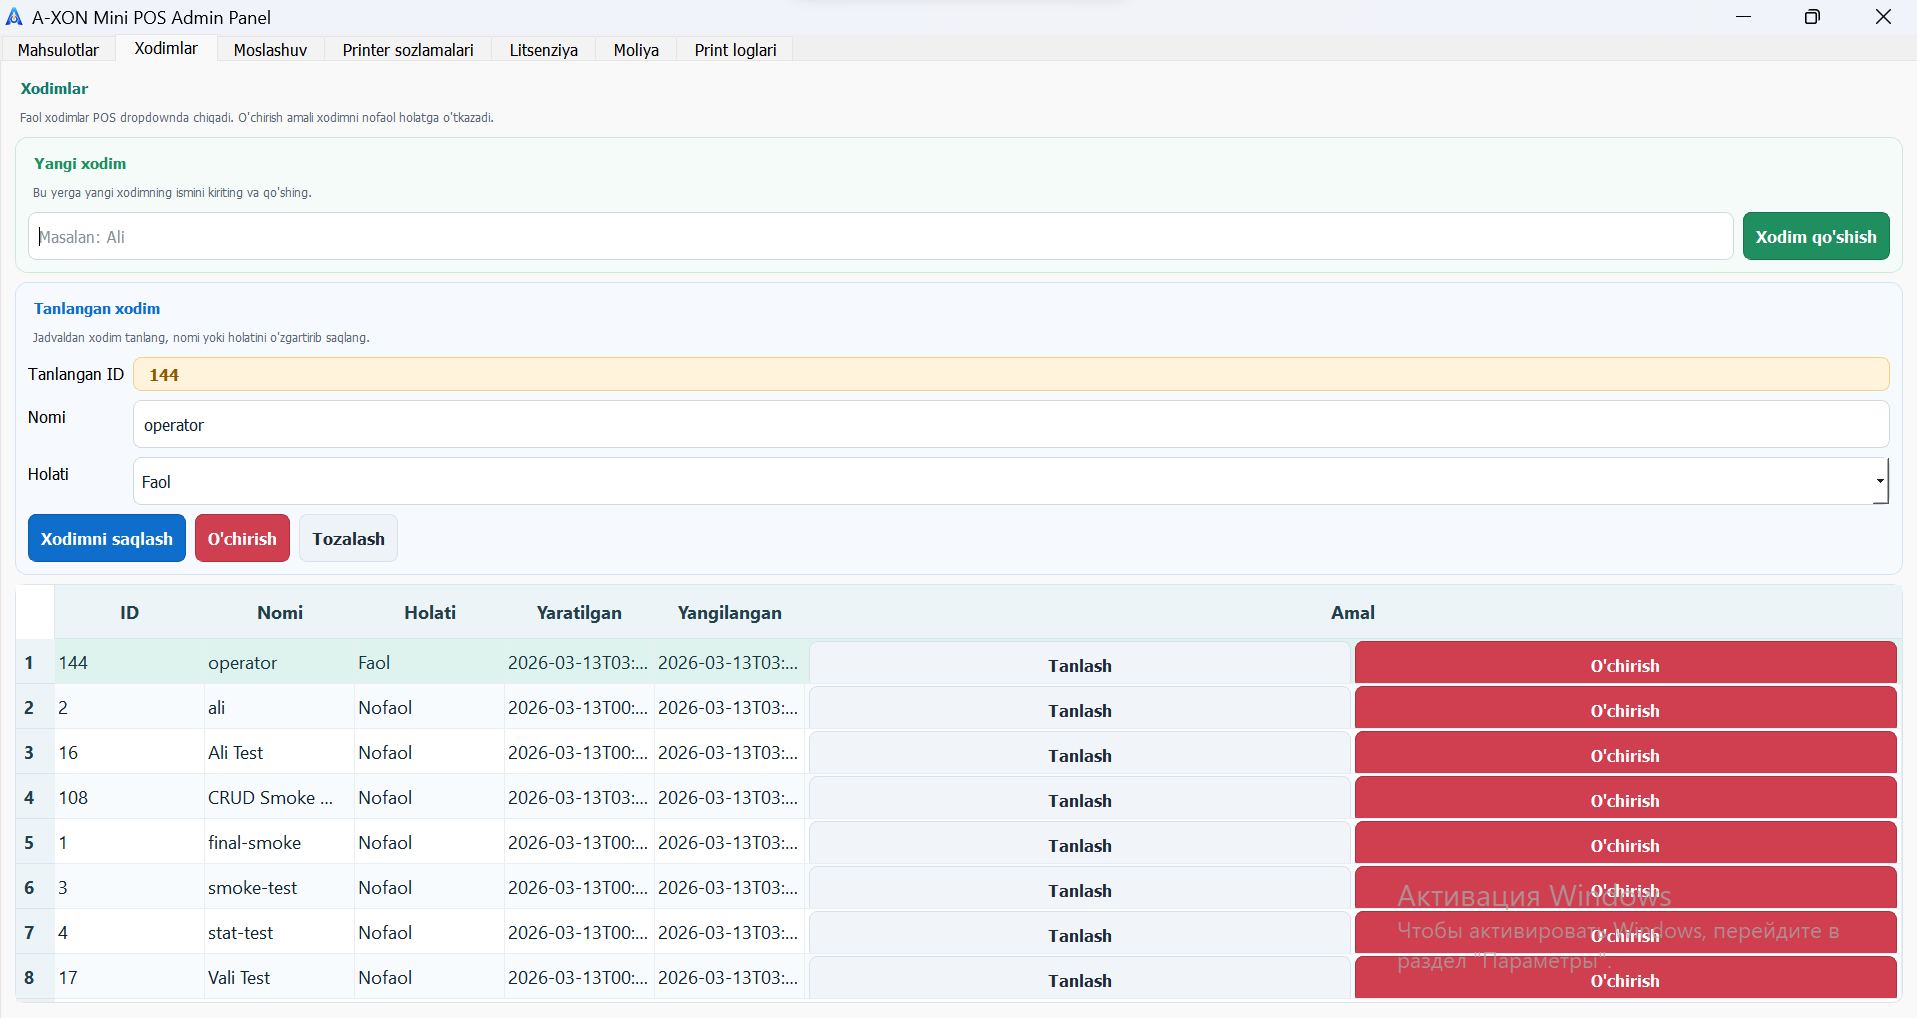This screenshot has height=1018, width=1917.
Task: Click the Tozalash button
Action: [x=348, y=539]
